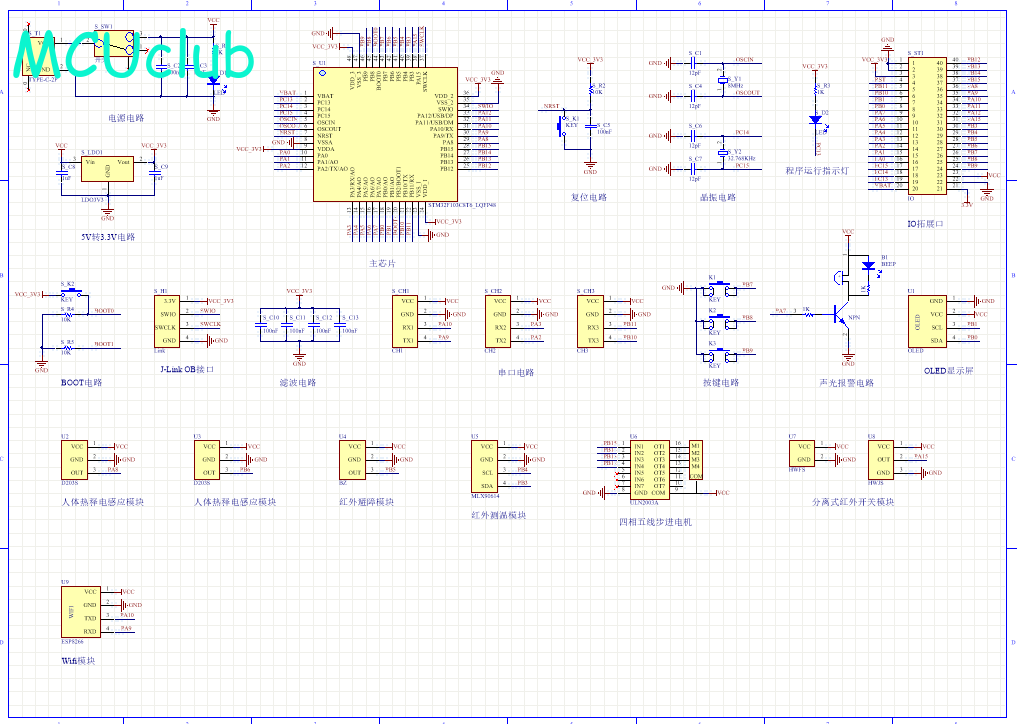1017x724 pixels.
Task: Click the 分离式红外开关模块 caption
Action: (853, 501)
